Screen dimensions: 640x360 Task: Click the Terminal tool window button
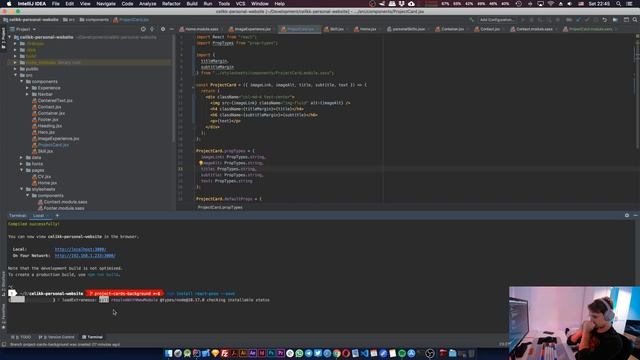[92, 337]
